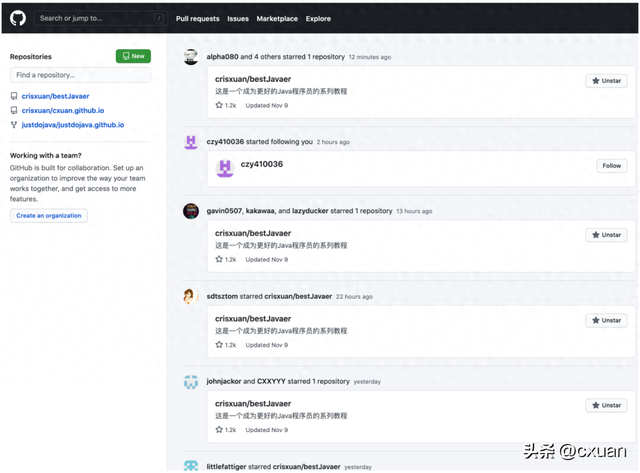Open czy410036 username inside follow card
This screenshot has height=473, width=640.
[x=262, y=164]
